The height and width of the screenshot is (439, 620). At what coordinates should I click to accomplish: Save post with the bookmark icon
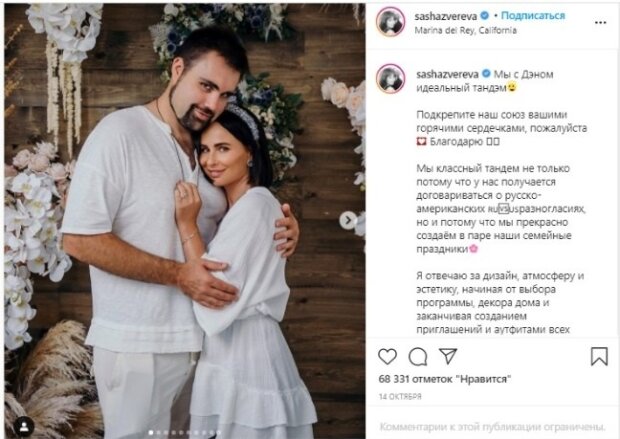coord(599,356)
